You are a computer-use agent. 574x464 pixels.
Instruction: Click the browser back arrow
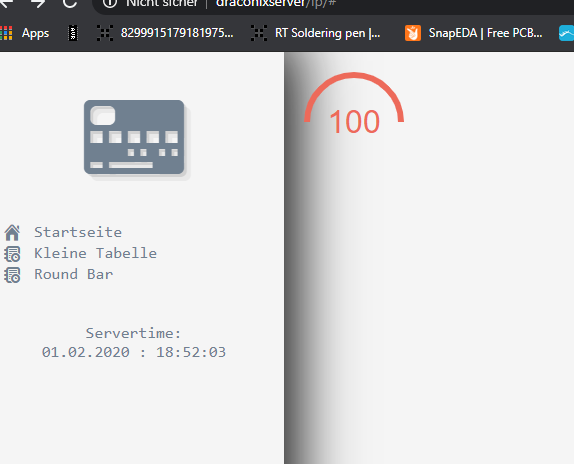(6, 3)
